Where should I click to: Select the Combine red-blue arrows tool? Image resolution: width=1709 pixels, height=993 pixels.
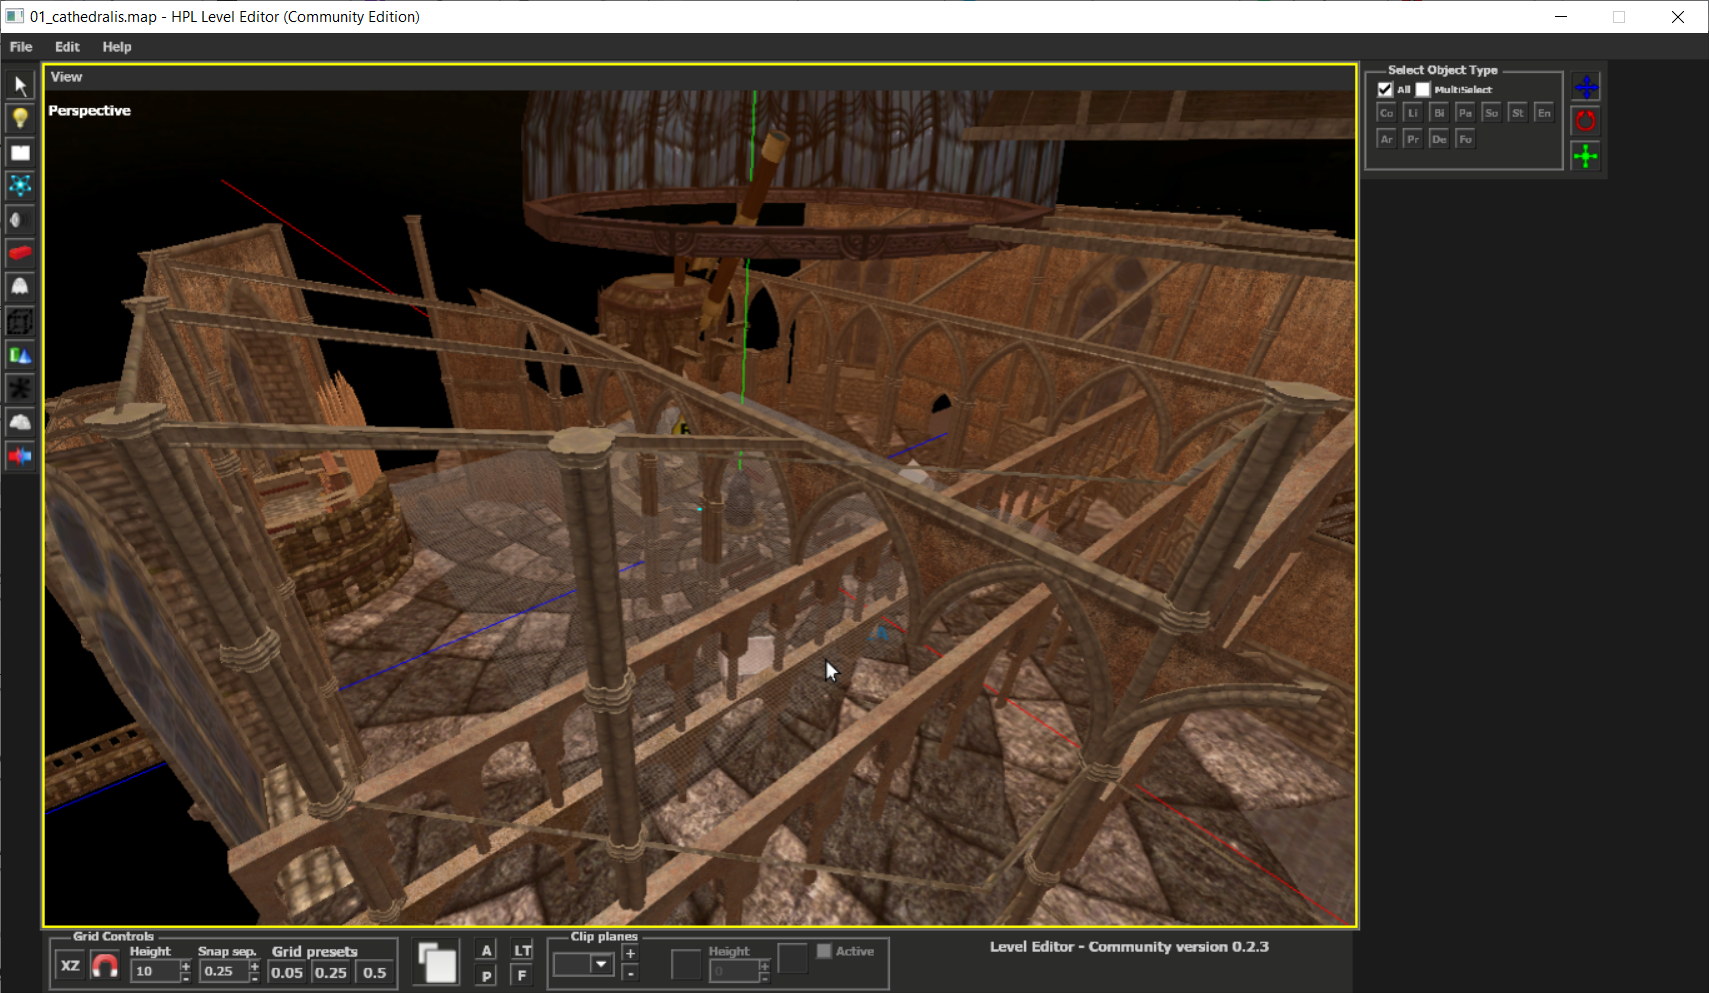click(x=20, y=456)
